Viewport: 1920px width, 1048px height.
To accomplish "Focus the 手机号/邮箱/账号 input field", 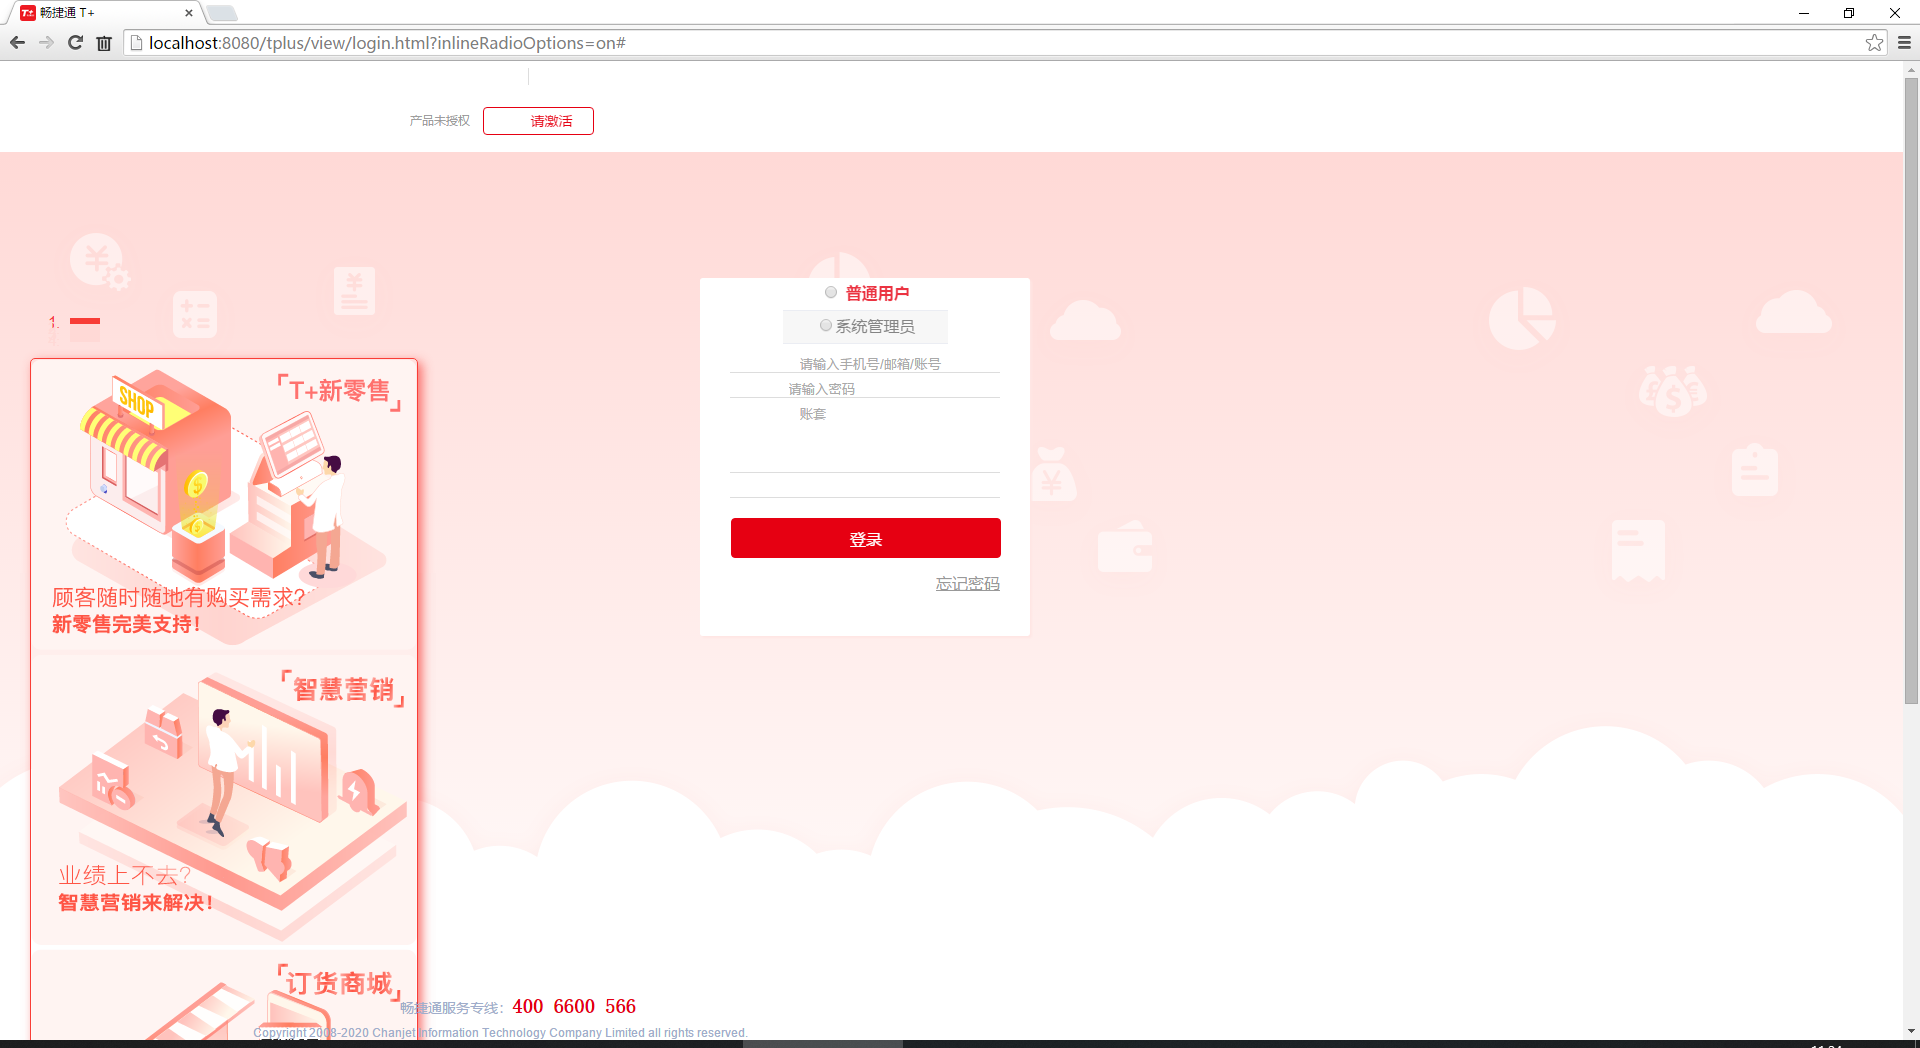I will (x=865, y=364).
